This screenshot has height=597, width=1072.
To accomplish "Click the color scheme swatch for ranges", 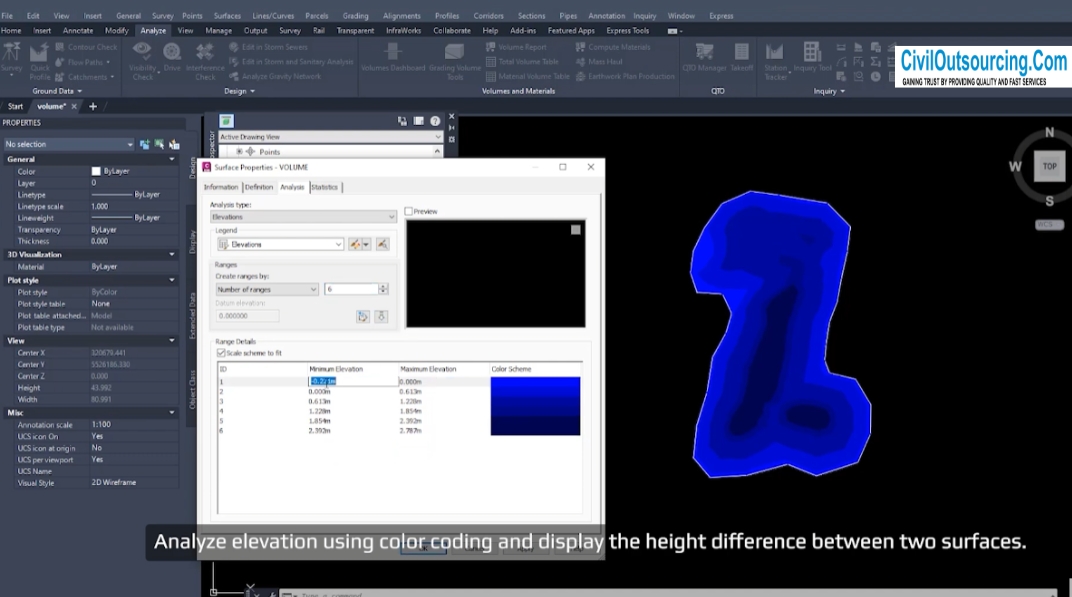I will tap(535, 406).
